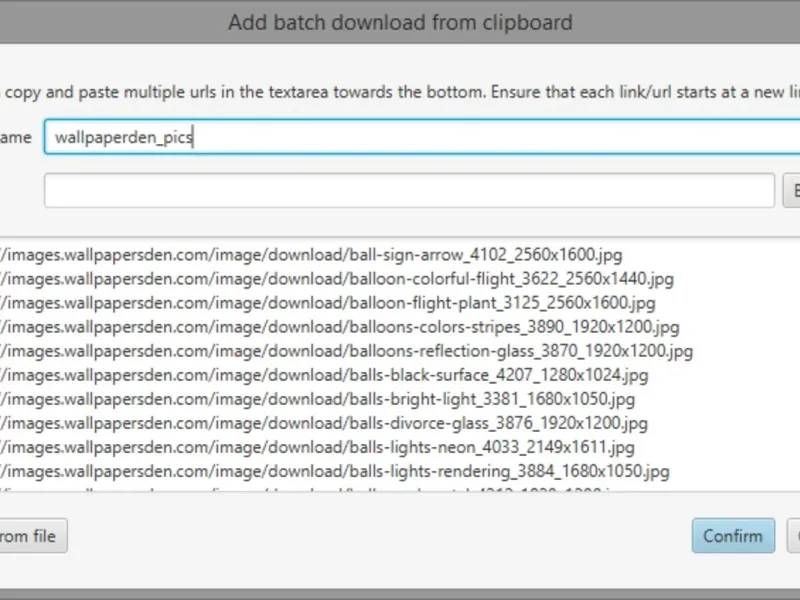Click the balloon-colorful-flight_3622 URL line

[337, 279]
